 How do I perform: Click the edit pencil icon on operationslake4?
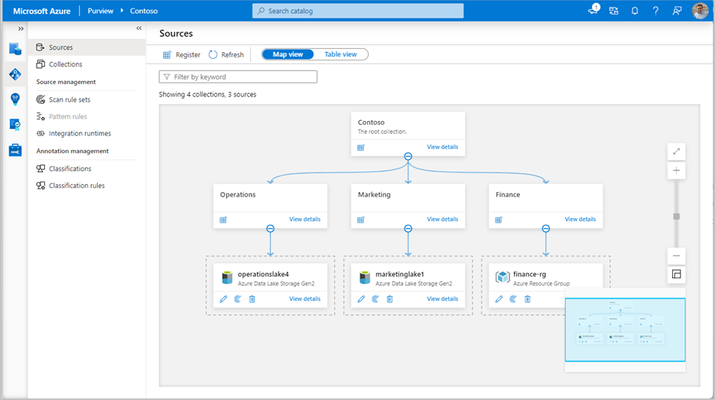[x=223, y=299]
